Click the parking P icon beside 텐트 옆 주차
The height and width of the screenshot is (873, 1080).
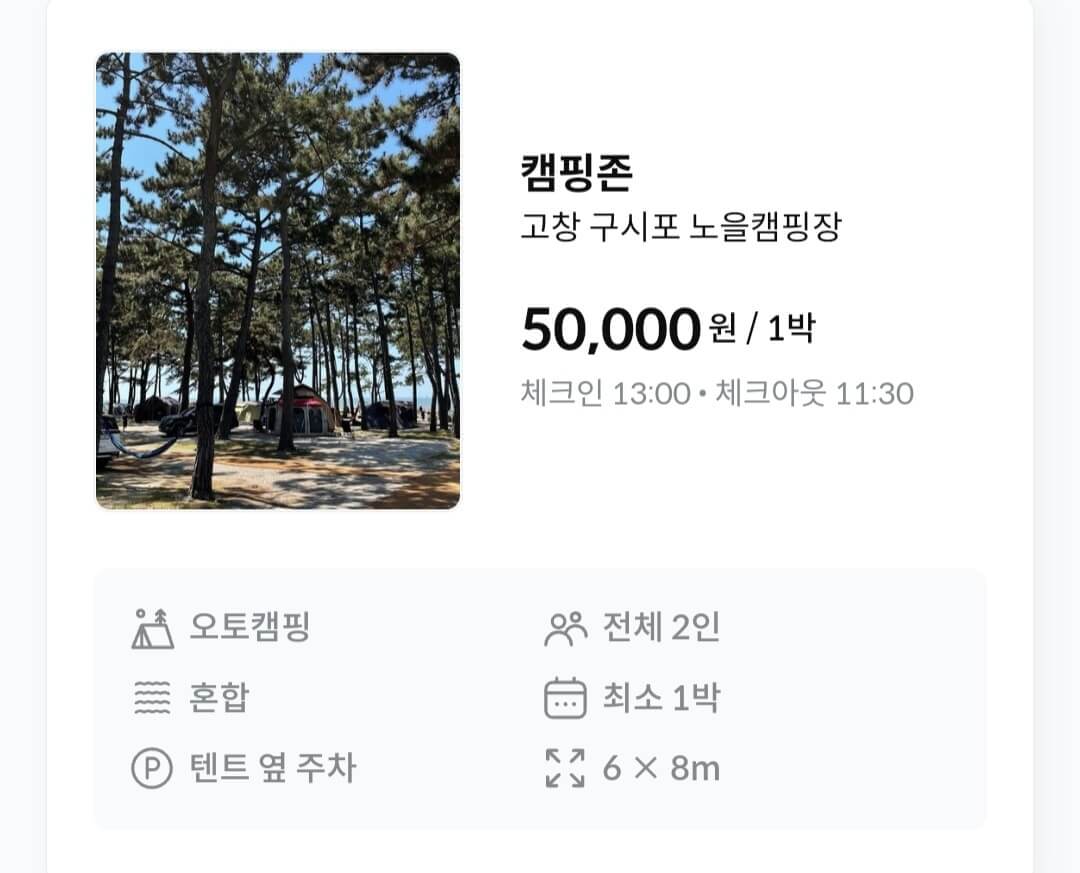pos(150,770)
